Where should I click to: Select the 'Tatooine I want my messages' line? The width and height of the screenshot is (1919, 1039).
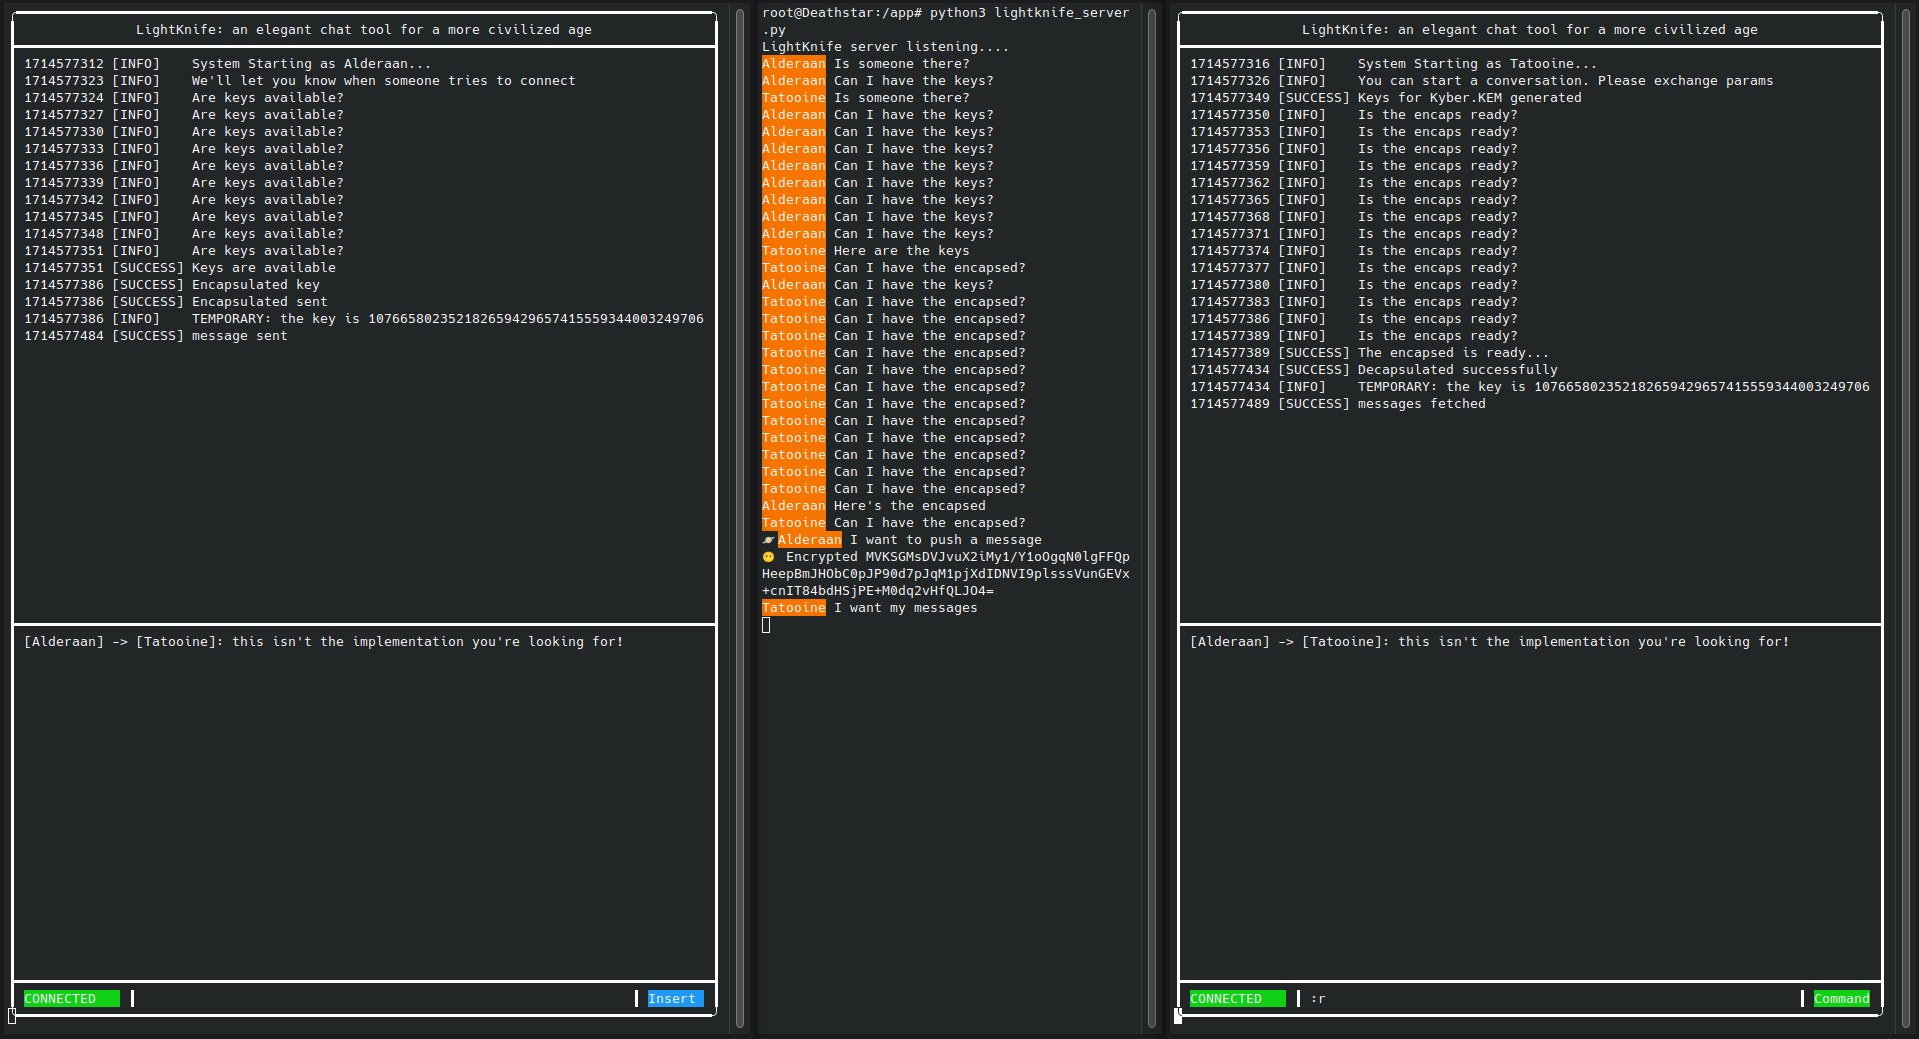point(870,608)
